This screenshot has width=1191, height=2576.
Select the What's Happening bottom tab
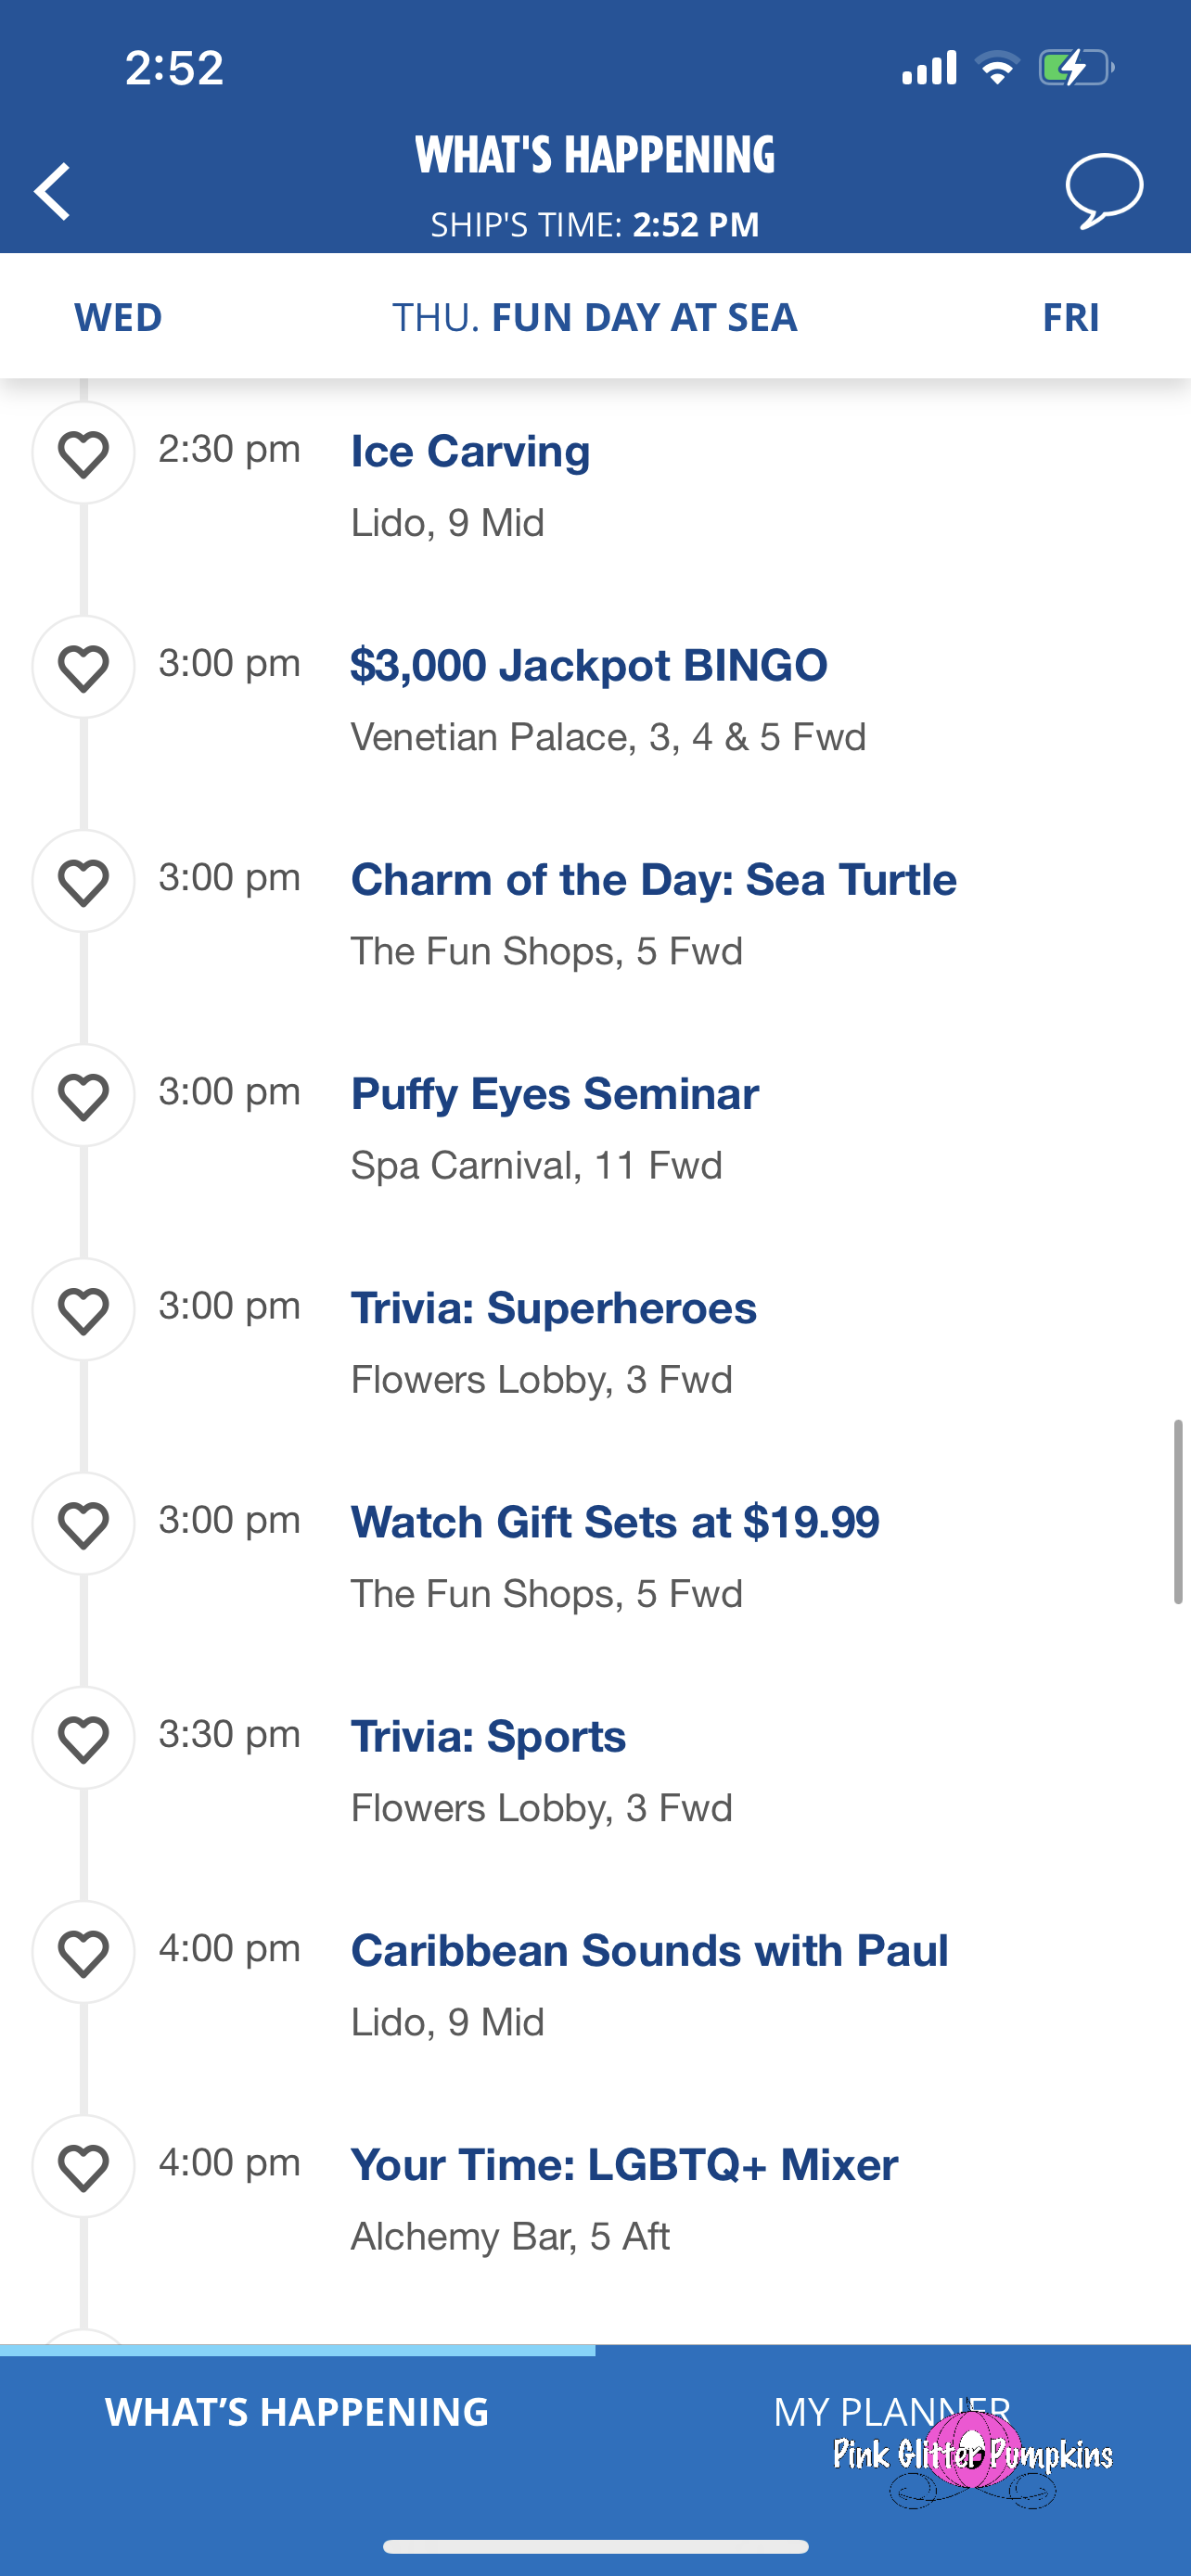tap(297, 2412)
